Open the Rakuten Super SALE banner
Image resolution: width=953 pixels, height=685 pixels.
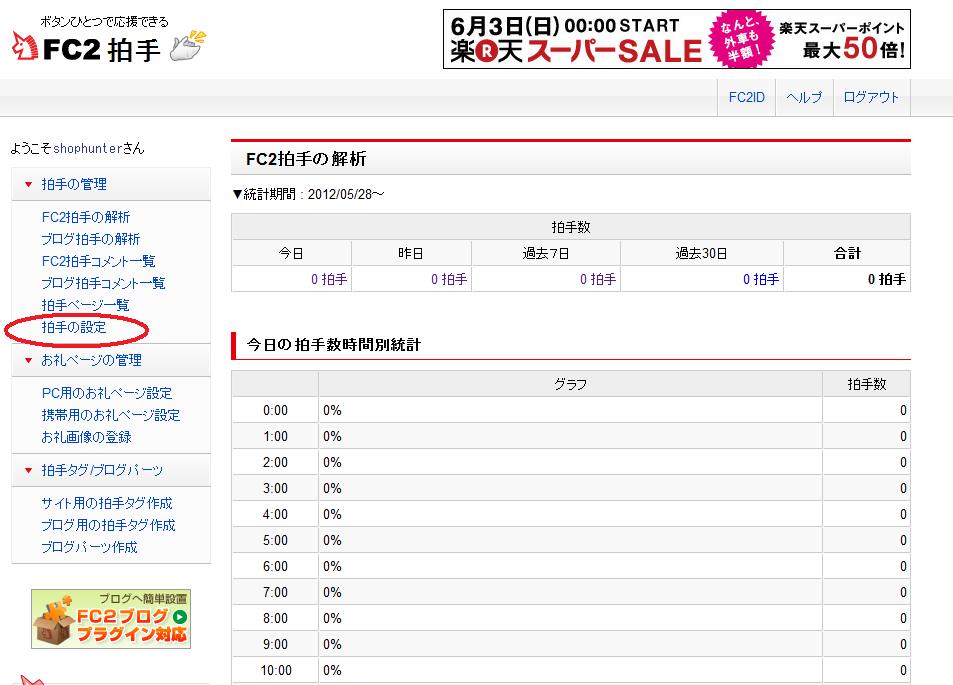pyautogui.click(x=677, y=39)
